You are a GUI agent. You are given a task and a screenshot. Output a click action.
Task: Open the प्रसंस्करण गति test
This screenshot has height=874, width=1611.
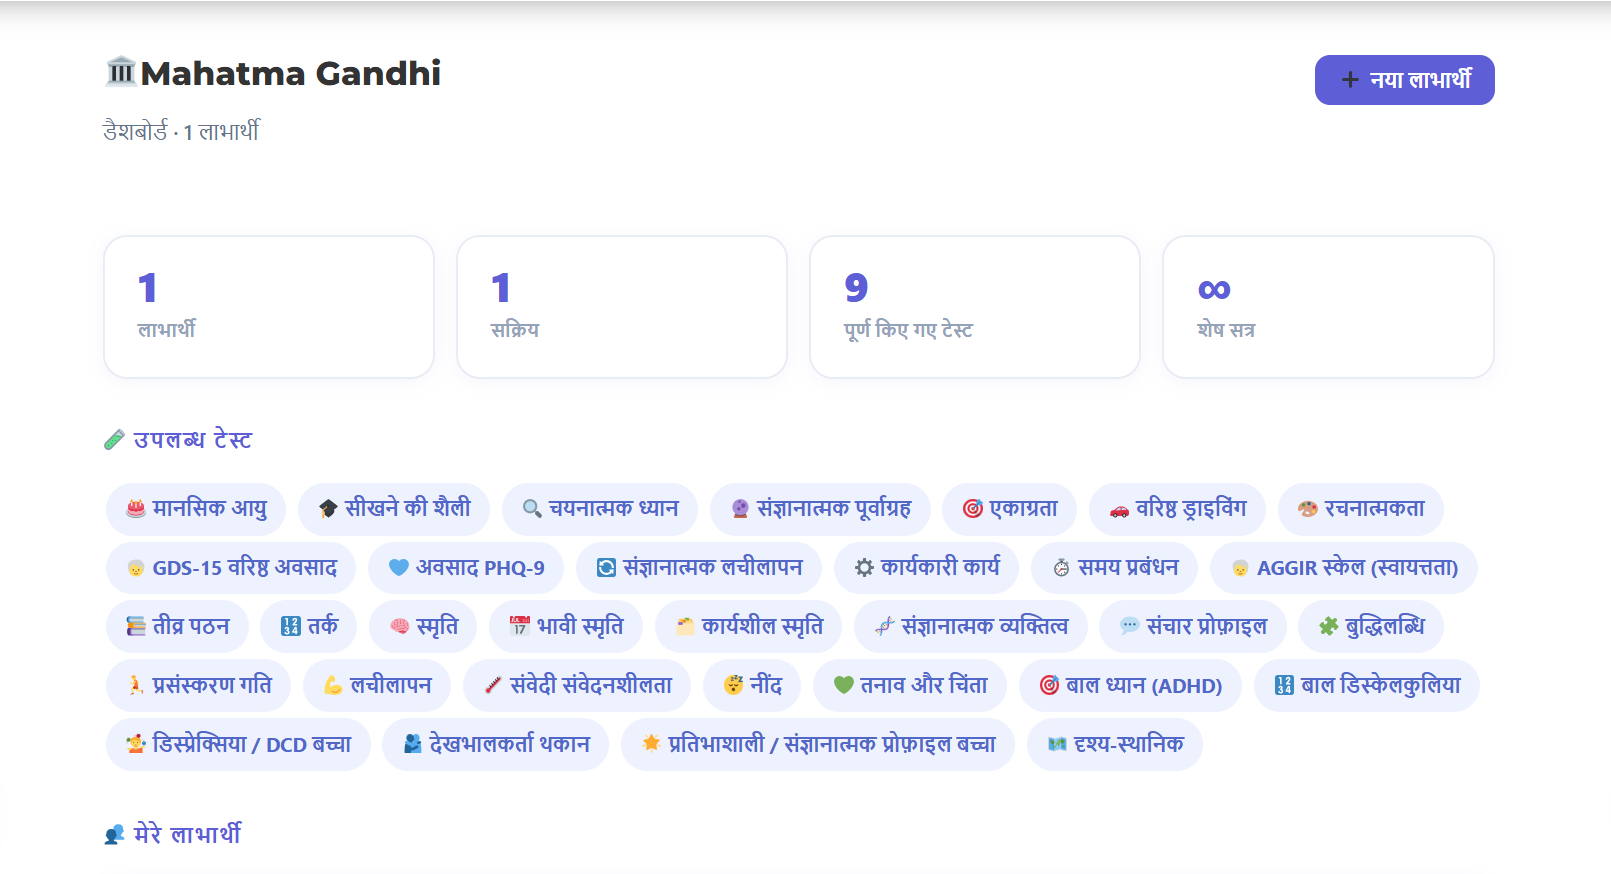click(x=199, y=685)
